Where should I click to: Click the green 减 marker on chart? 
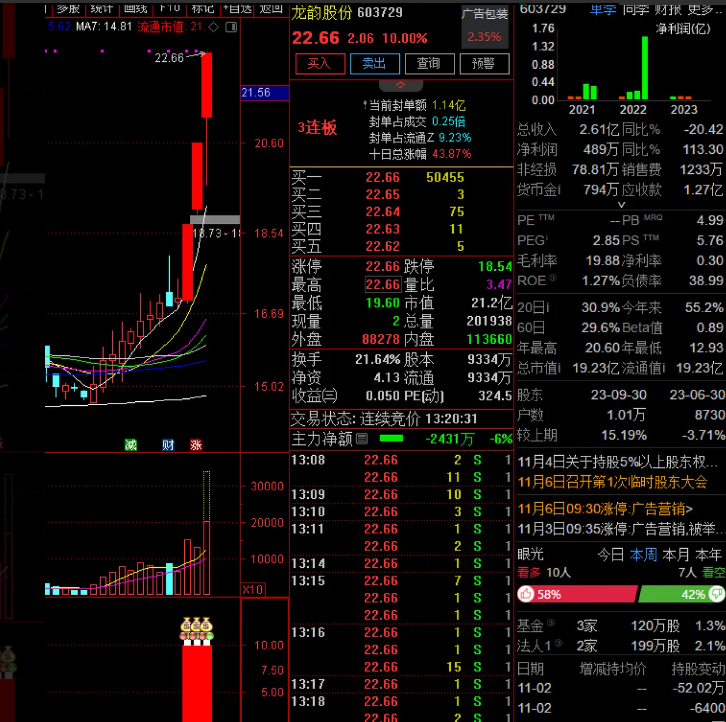pyautogui.click(x=130, y=445)
